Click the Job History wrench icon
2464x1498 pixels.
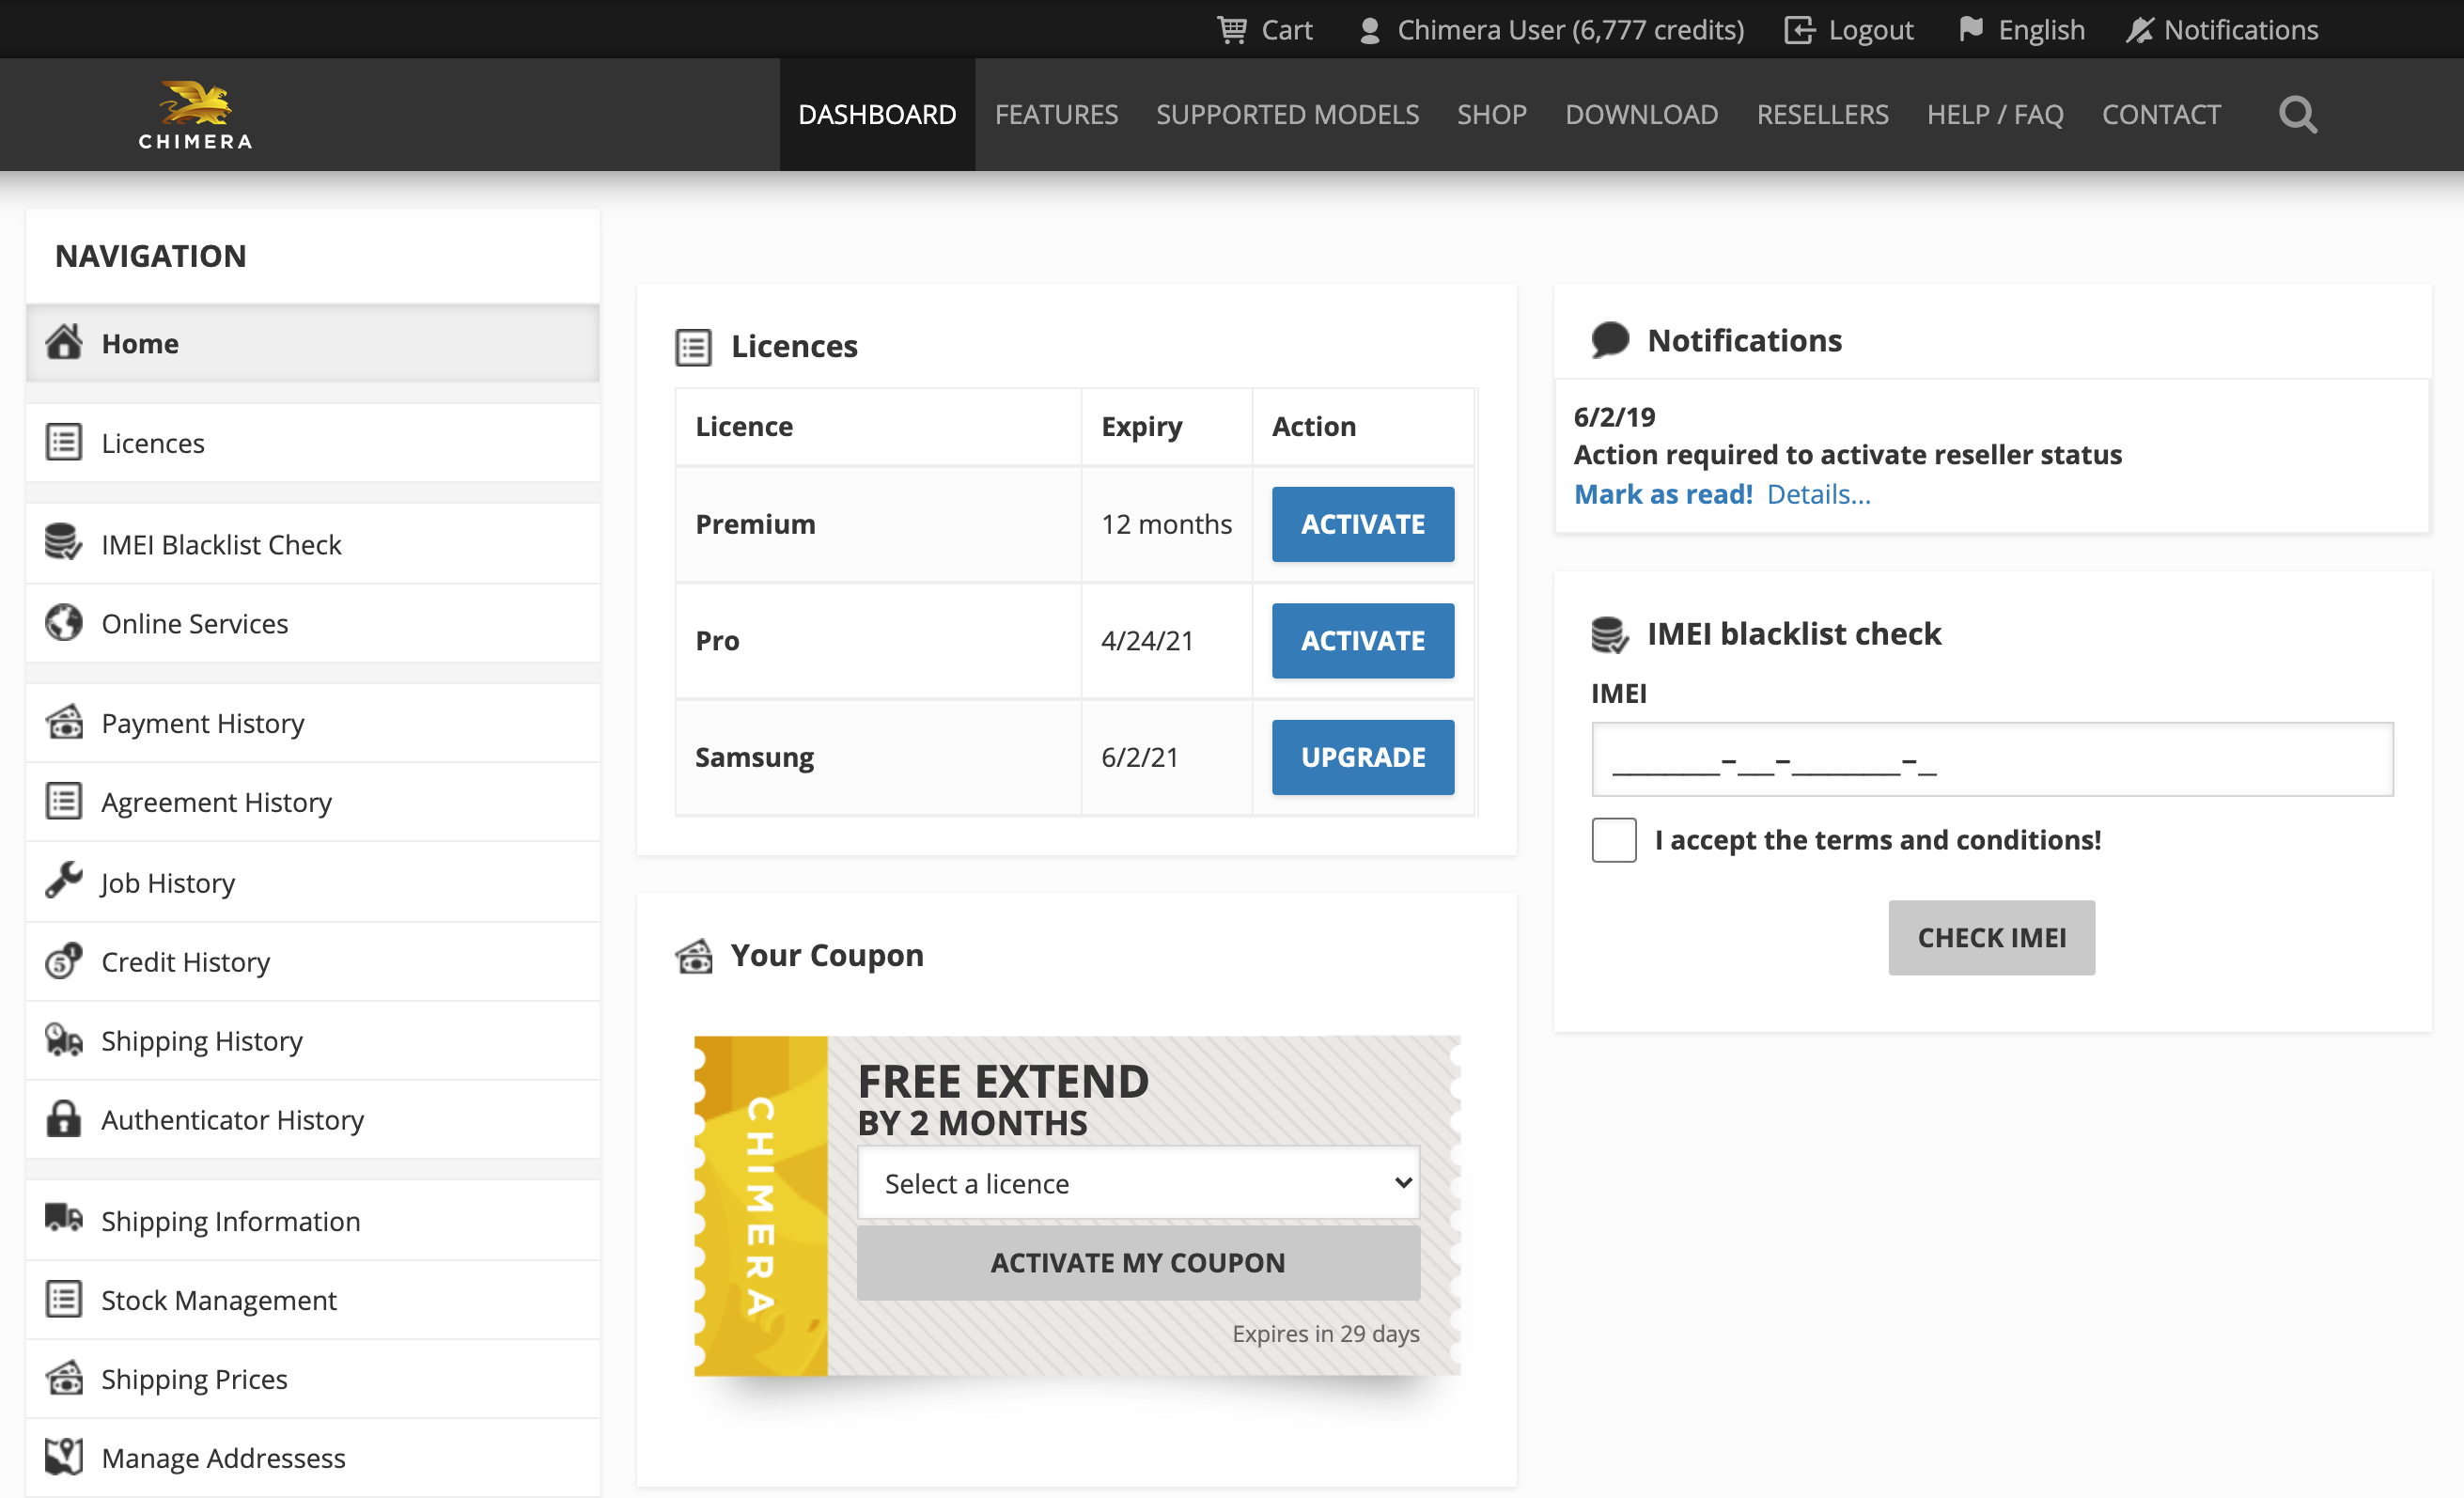(x=64, y=881)
